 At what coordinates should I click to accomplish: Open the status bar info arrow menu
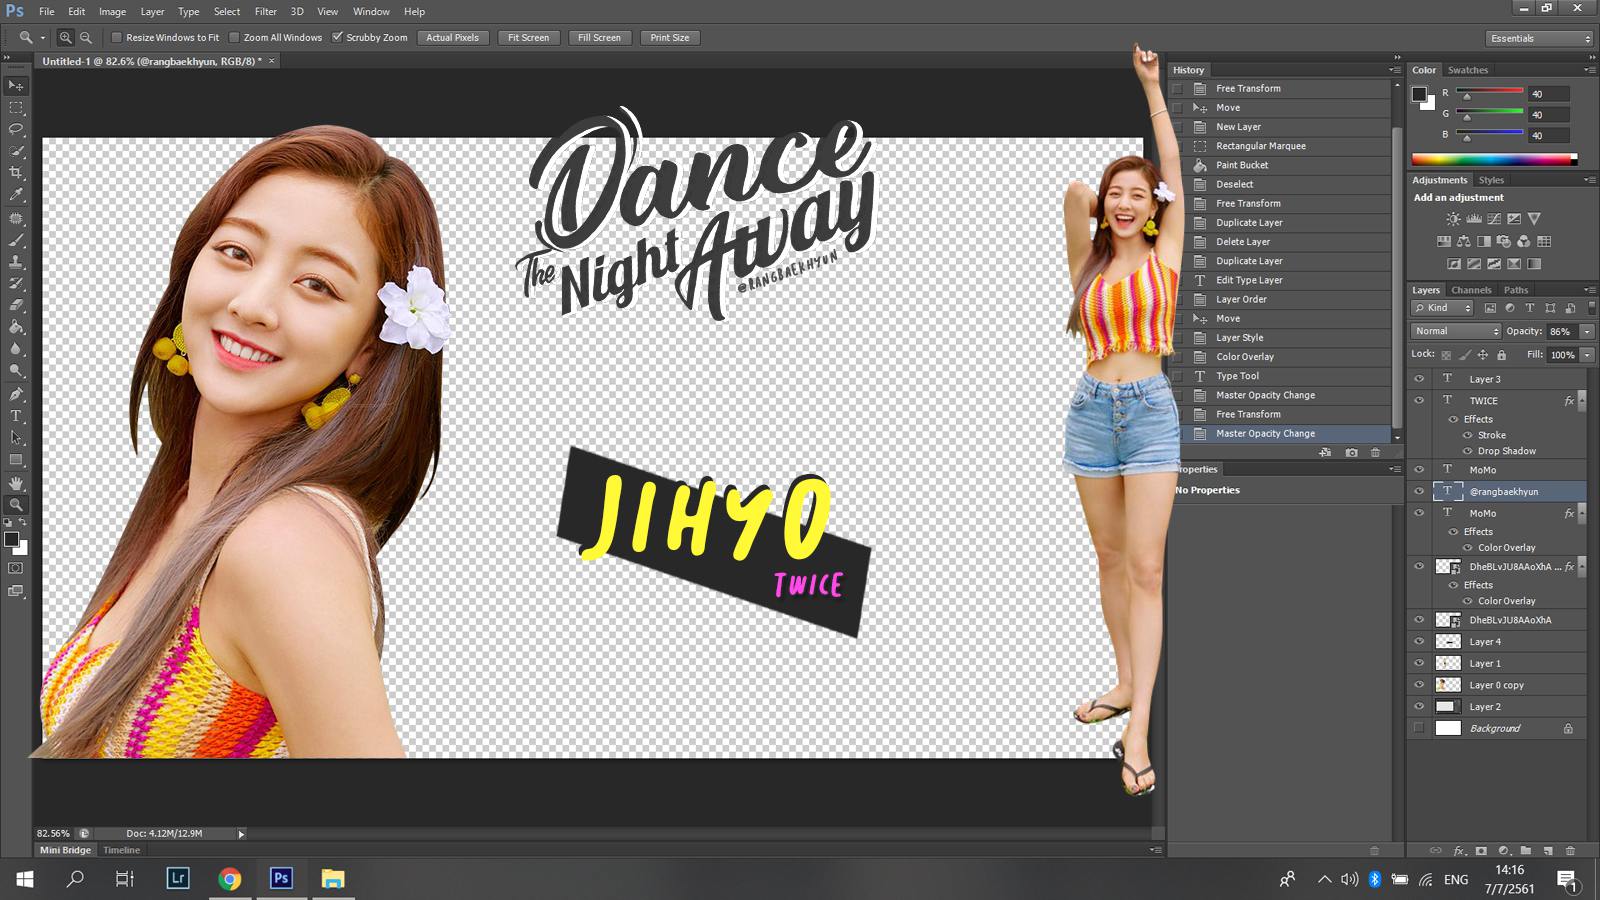click(x=241, y=833)
